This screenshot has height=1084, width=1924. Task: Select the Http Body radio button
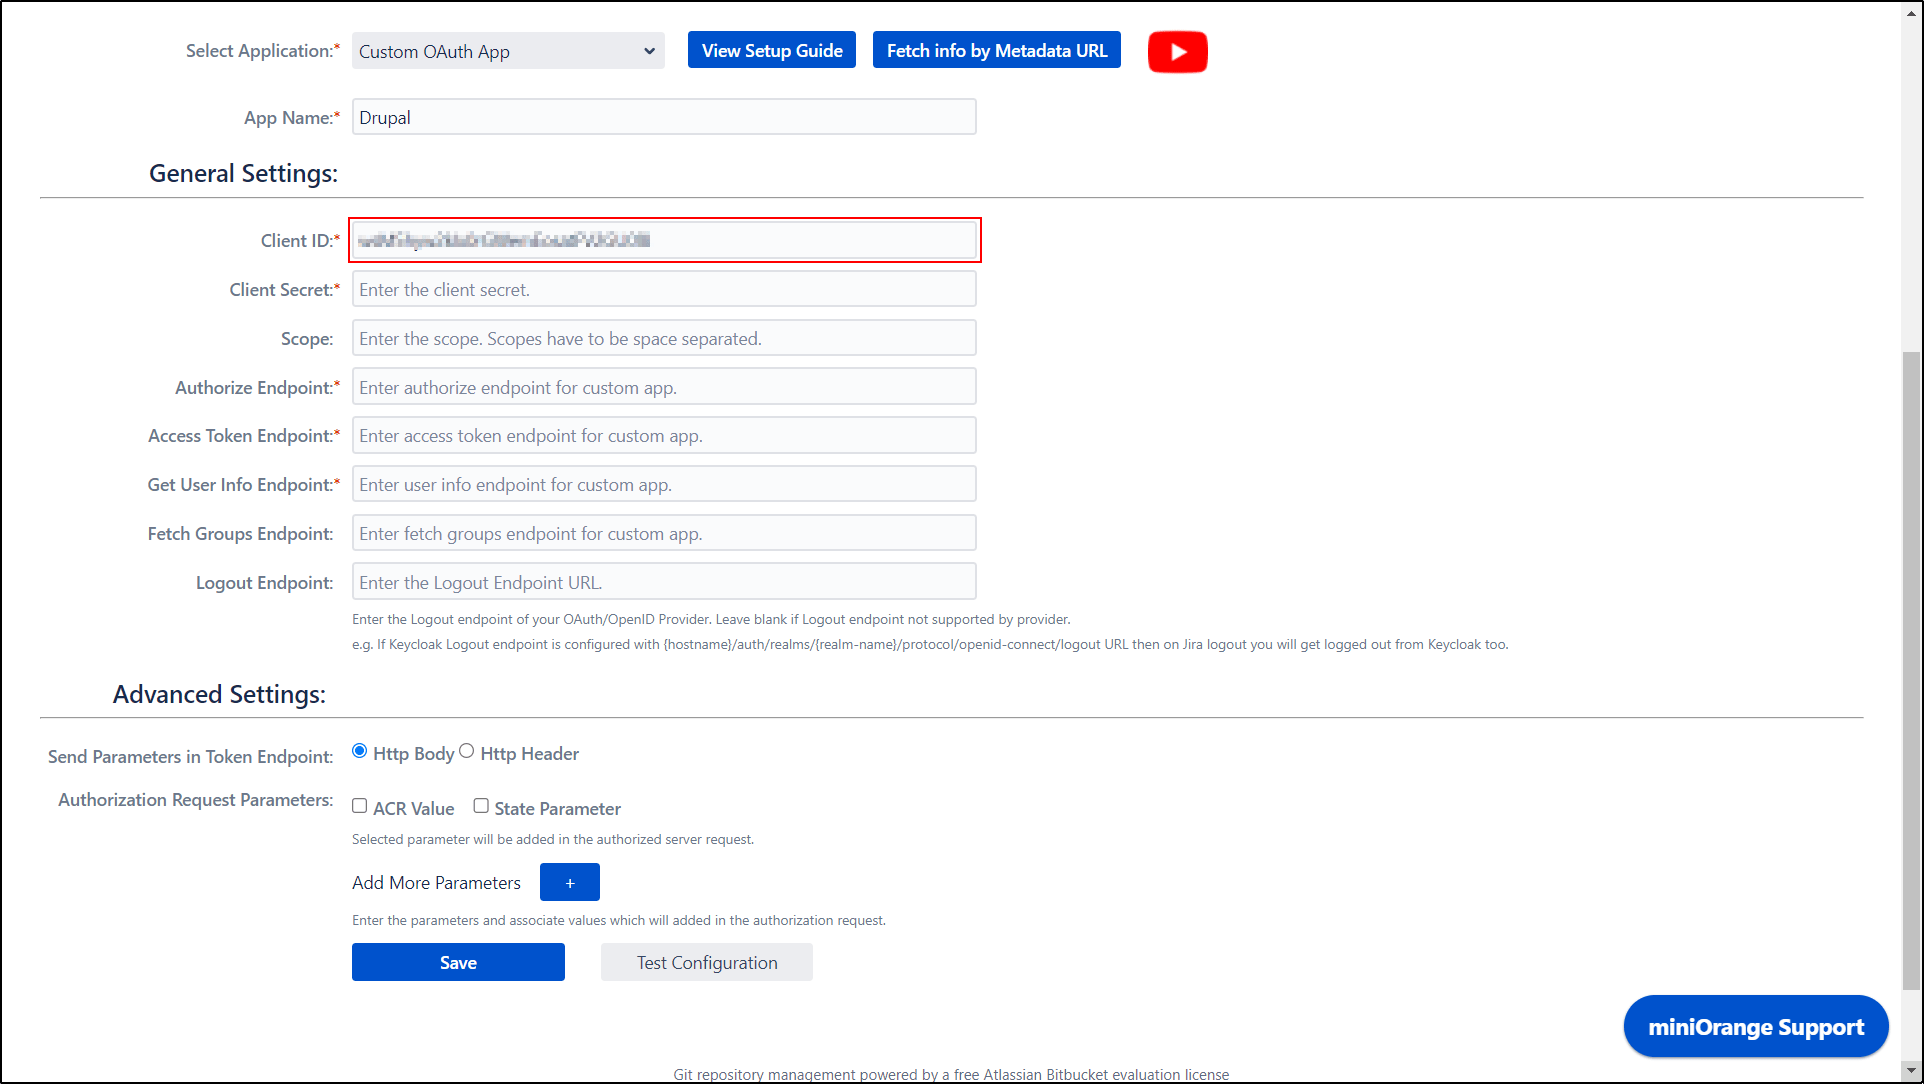[x=359, y=750]
